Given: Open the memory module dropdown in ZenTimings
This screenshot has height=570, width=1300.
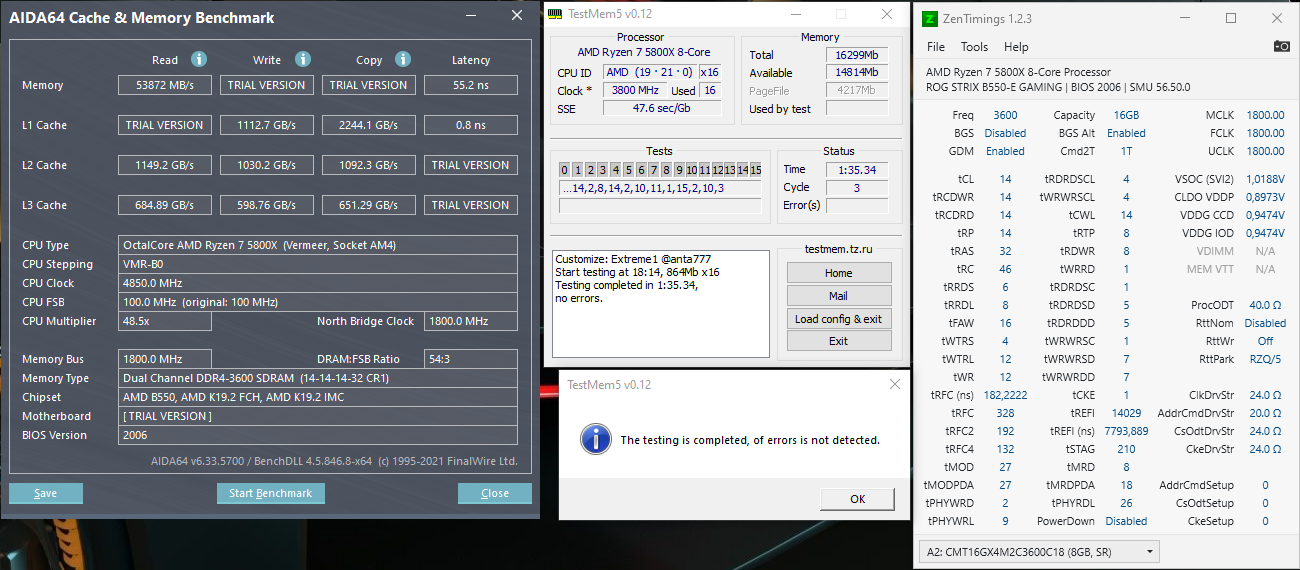Looking at the screenshot, I should [1038, 551].
